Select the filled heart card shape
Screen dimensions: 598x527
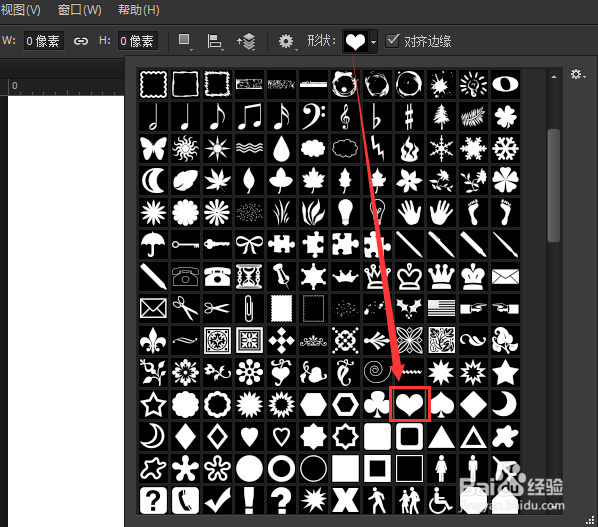click(x=409, y=404)
